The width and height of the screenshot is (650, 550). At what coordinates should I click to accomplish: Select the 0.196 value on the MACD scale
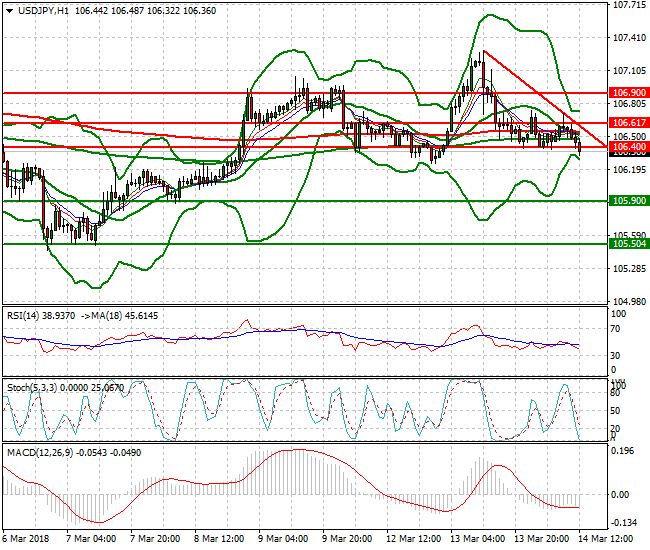click(x=622, y=450)
